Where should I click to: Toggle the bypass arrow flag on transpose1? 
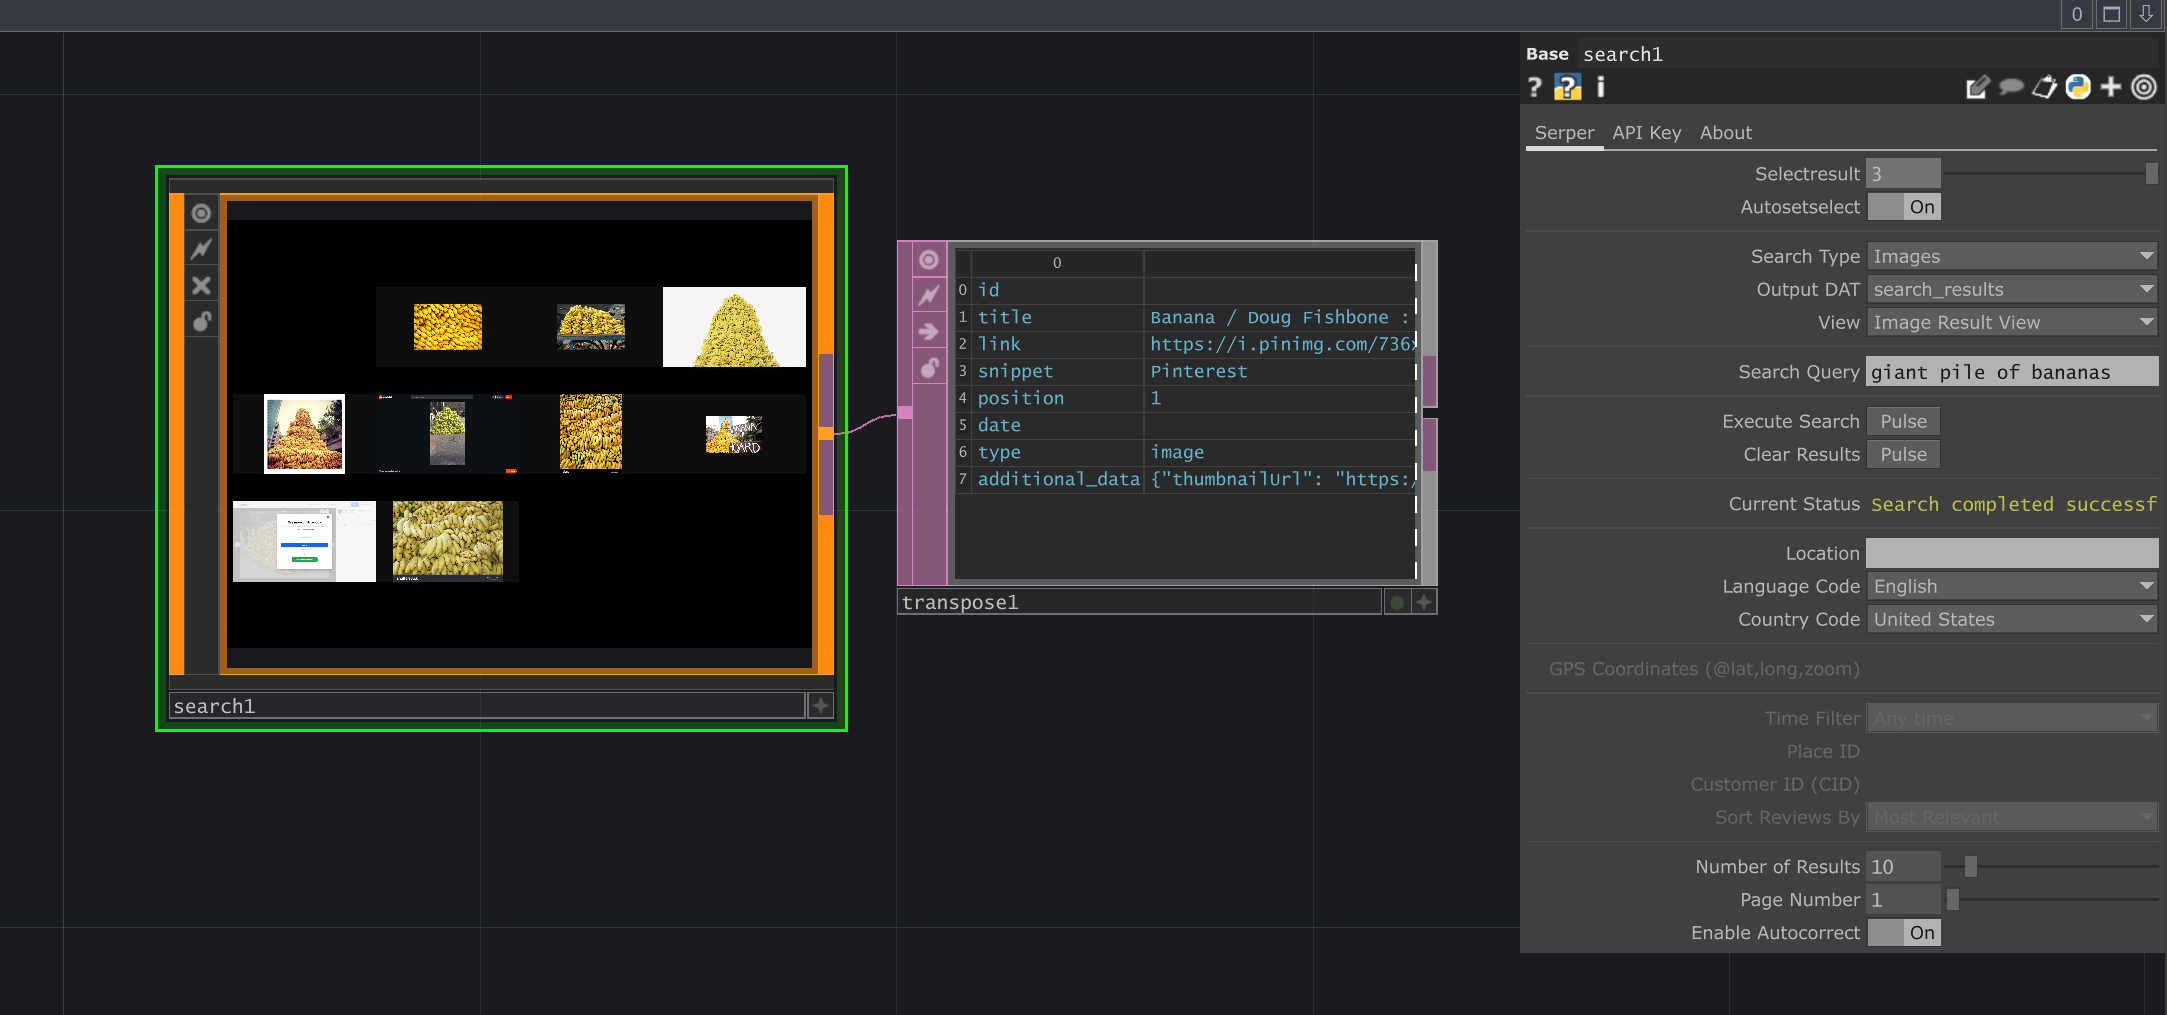(929, 332)
